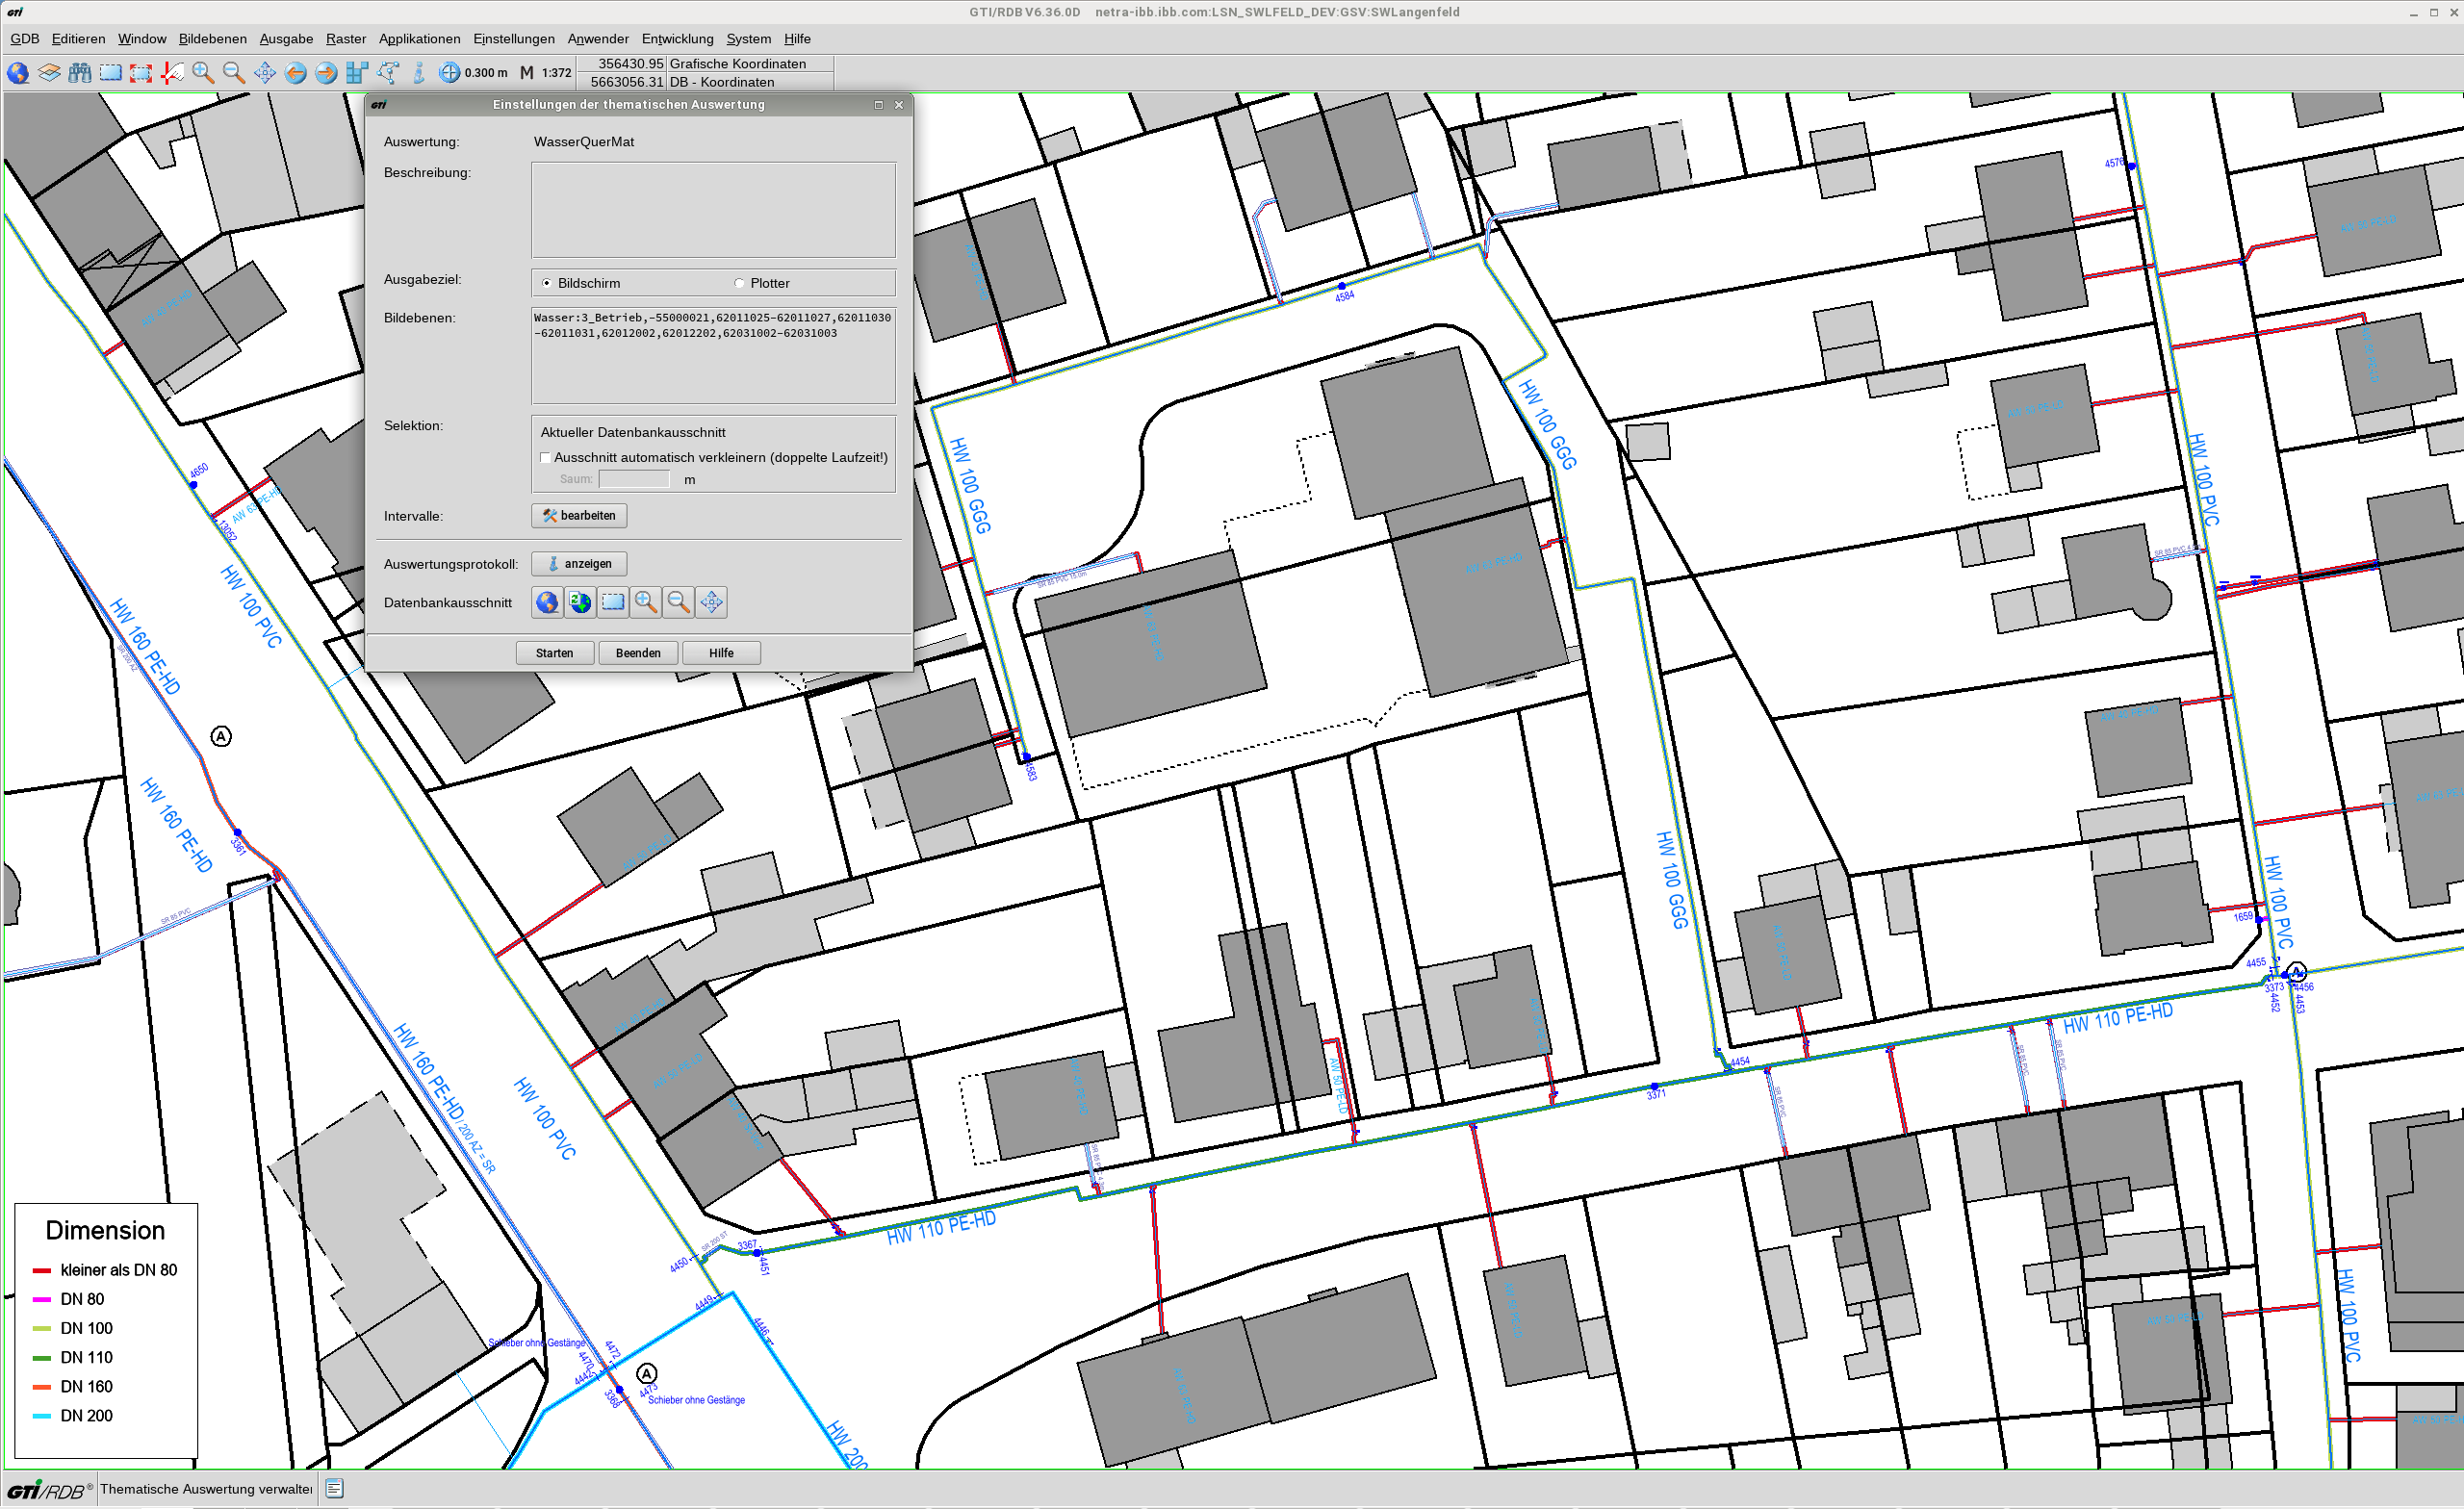Click the status bar log document icon
2464x1509 pixels.
tap(335, 1489)
